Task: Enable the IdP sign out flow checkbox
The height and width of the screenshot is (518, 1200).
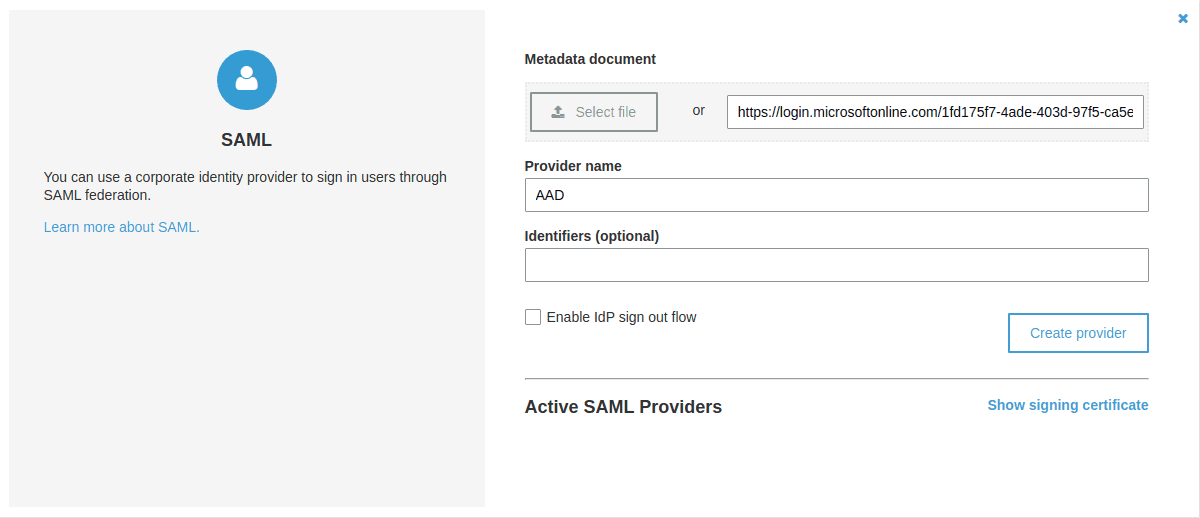Action: pyautogui.click(x=533, y=317)
